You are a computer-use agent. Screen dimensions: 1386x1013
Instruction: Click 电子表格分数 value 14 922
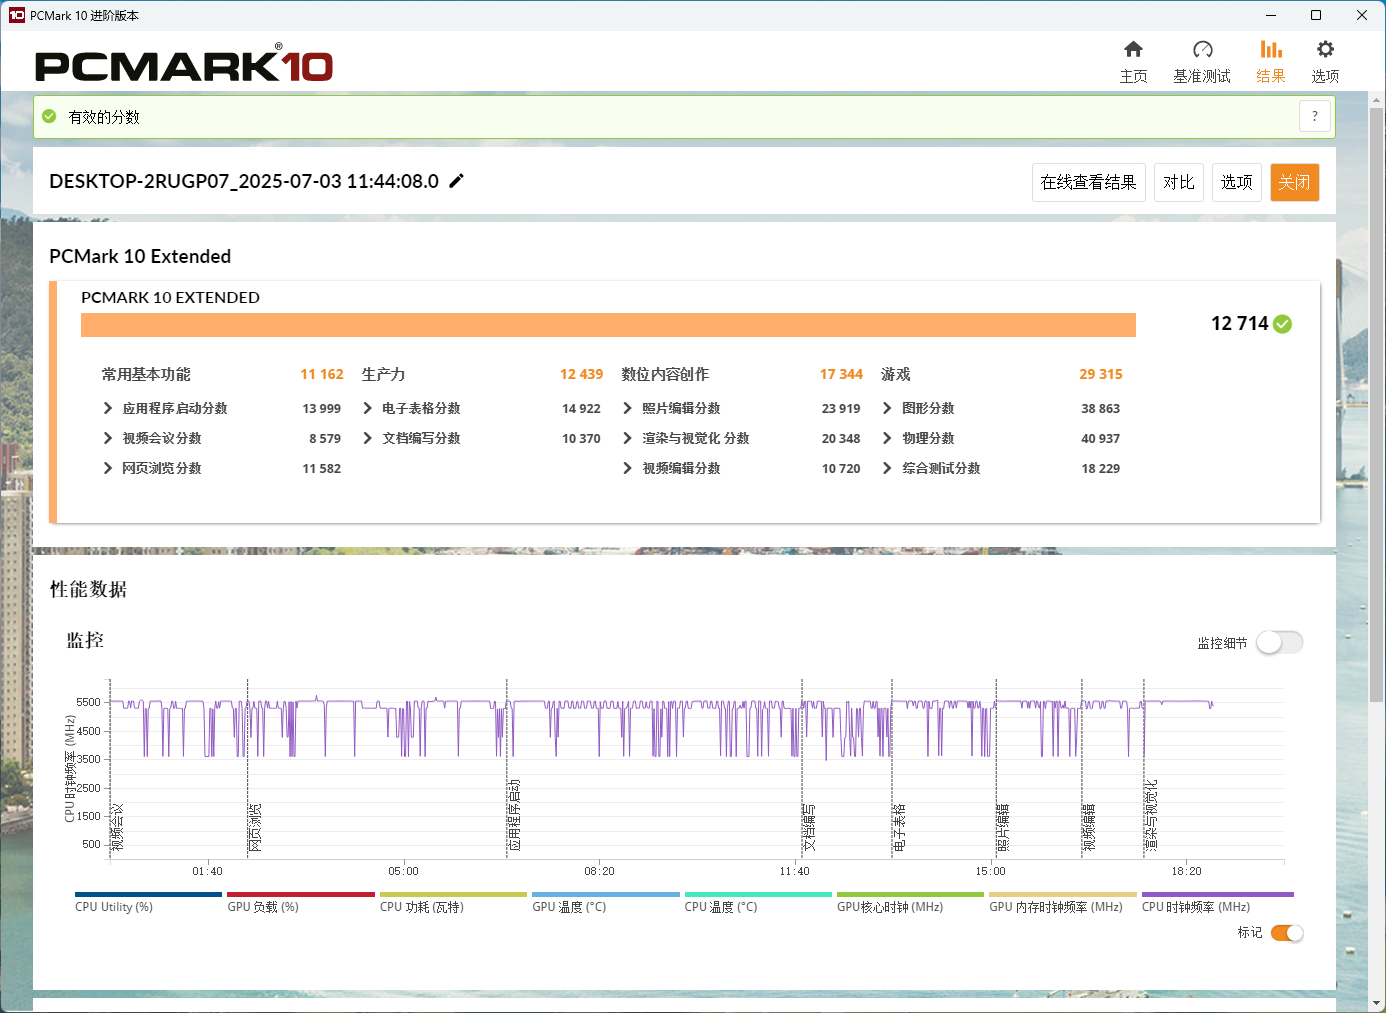point(581,408)
